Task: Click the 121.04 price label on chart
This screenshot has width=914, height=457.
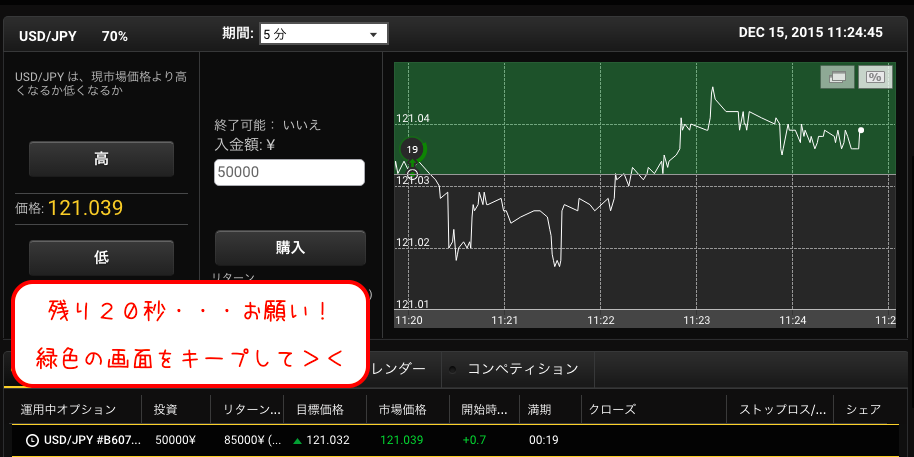Action: [x=413, y=118]
